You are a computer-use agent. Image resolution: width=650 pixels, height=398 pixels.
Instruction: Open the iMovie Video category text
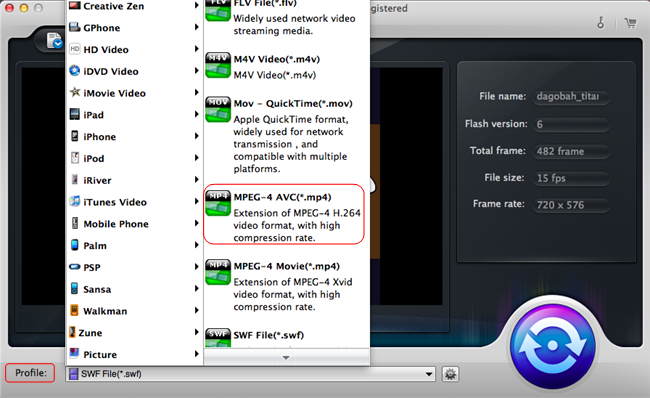click(x=114, y=93)
